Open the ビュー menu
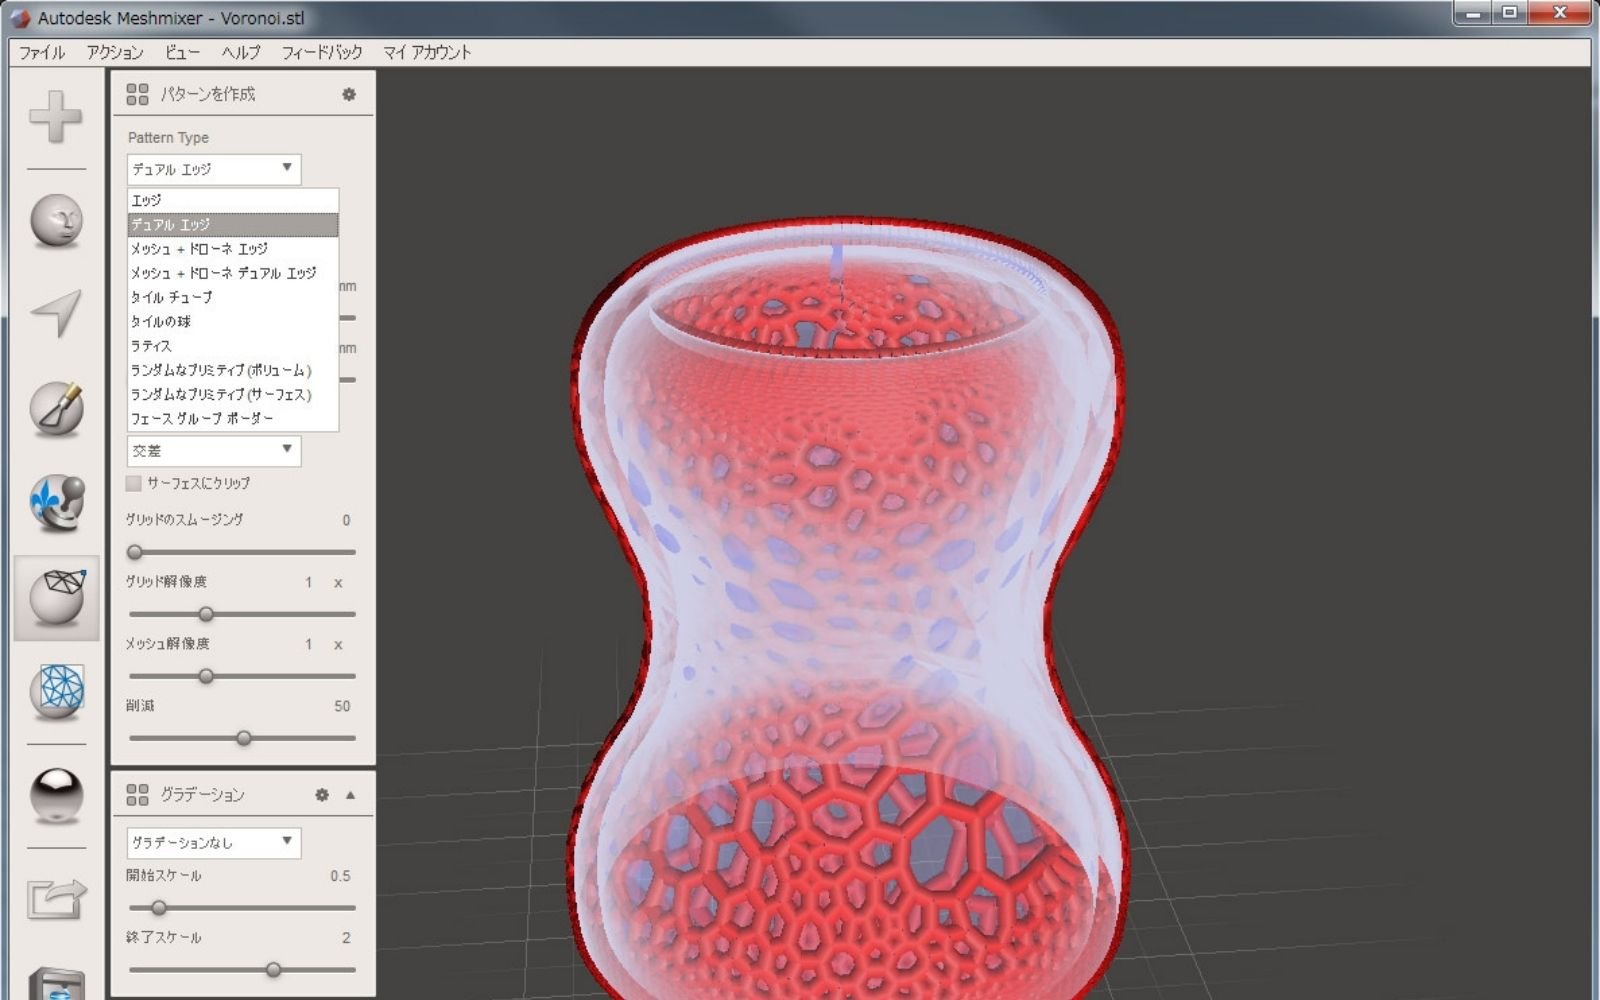This screenshot has height=1000, width=1600. tap(182, 52)
